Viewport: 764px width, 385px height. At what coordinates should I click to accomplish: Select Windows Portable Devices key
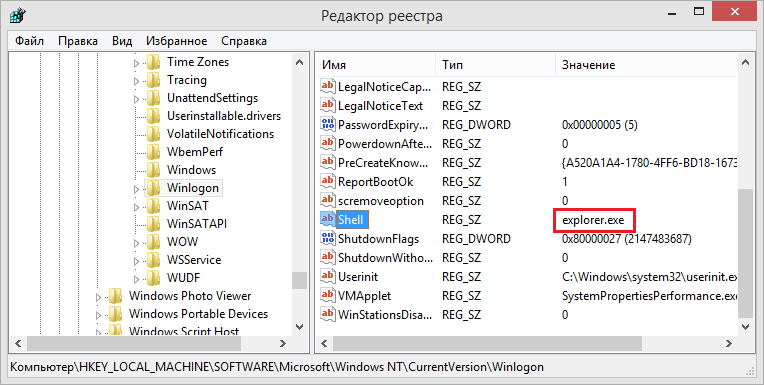point(198,314)
